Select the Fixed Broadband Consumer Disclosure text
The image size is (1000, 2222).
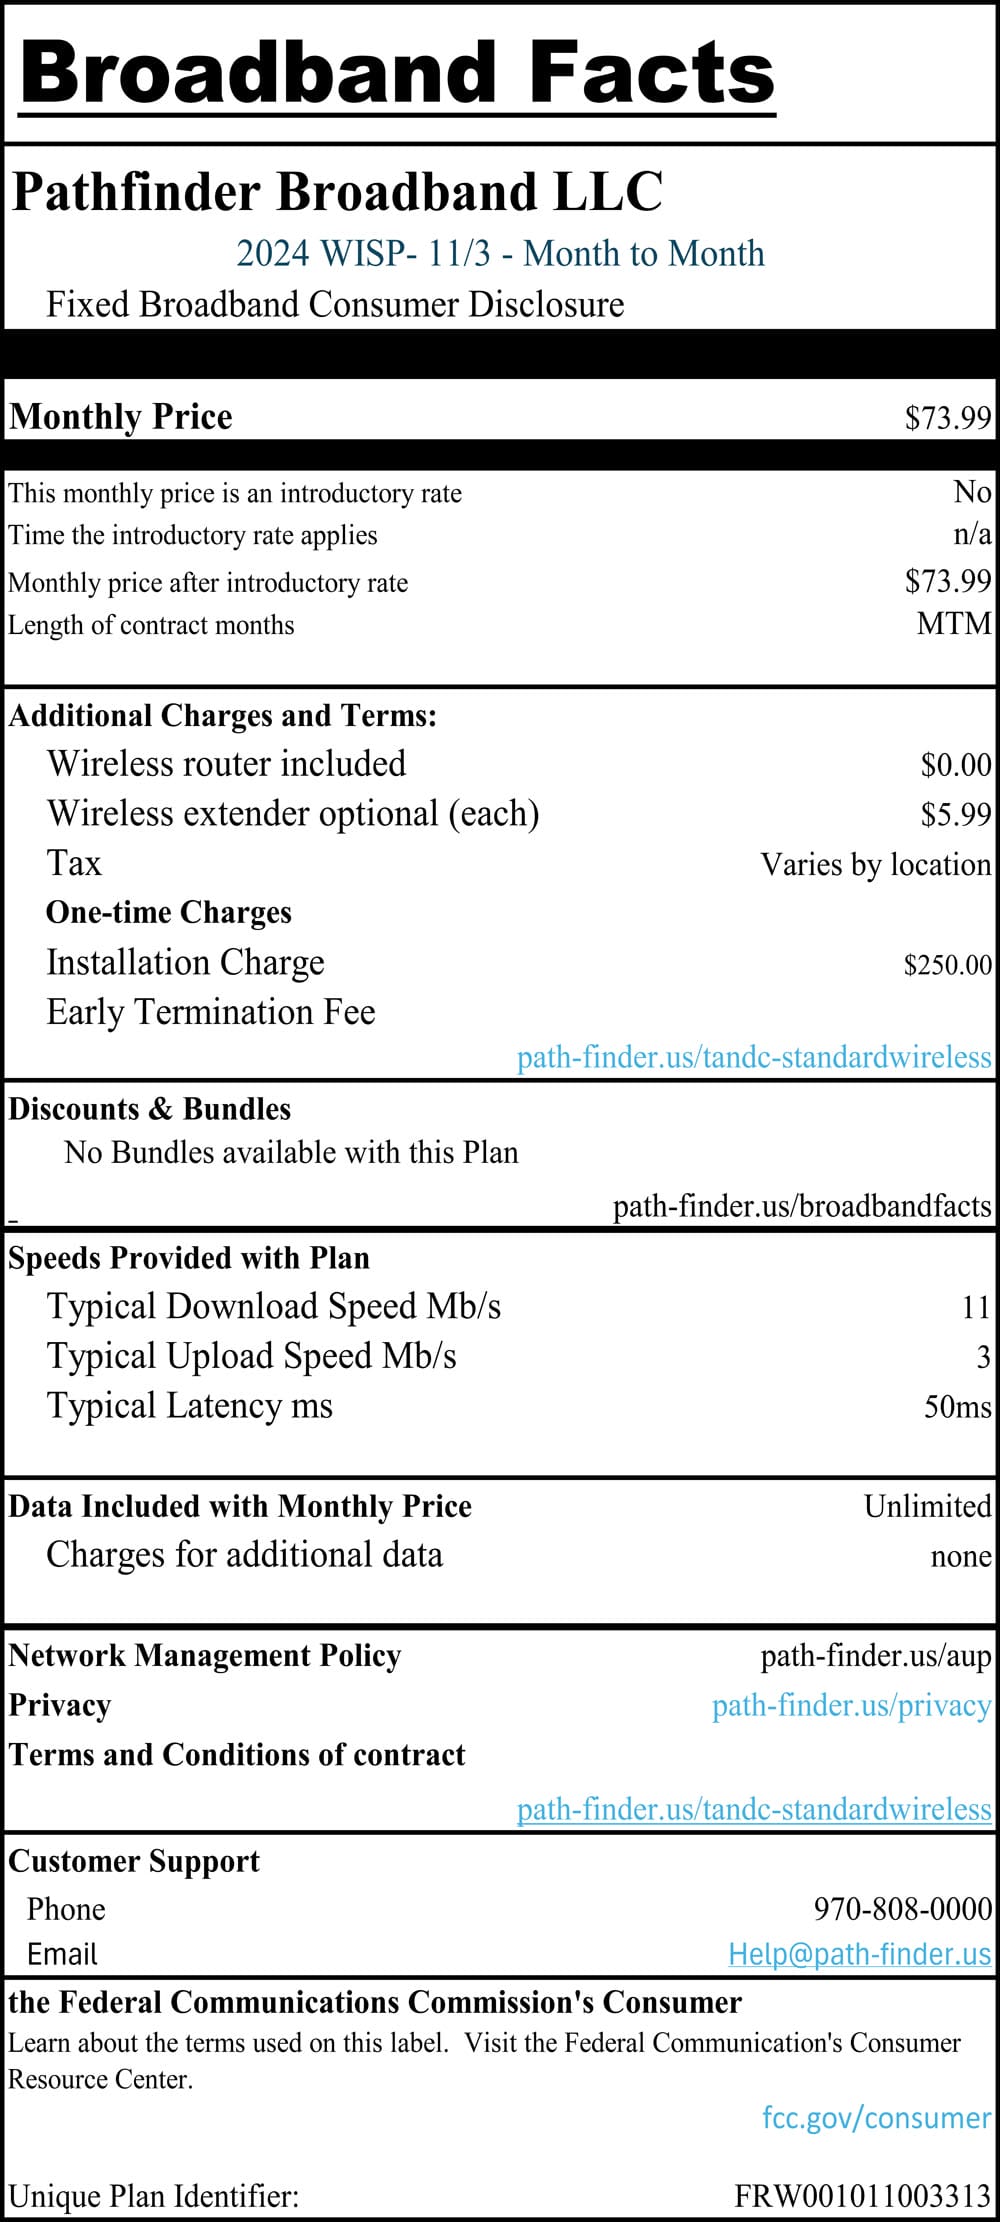click(x=335, y=304)
